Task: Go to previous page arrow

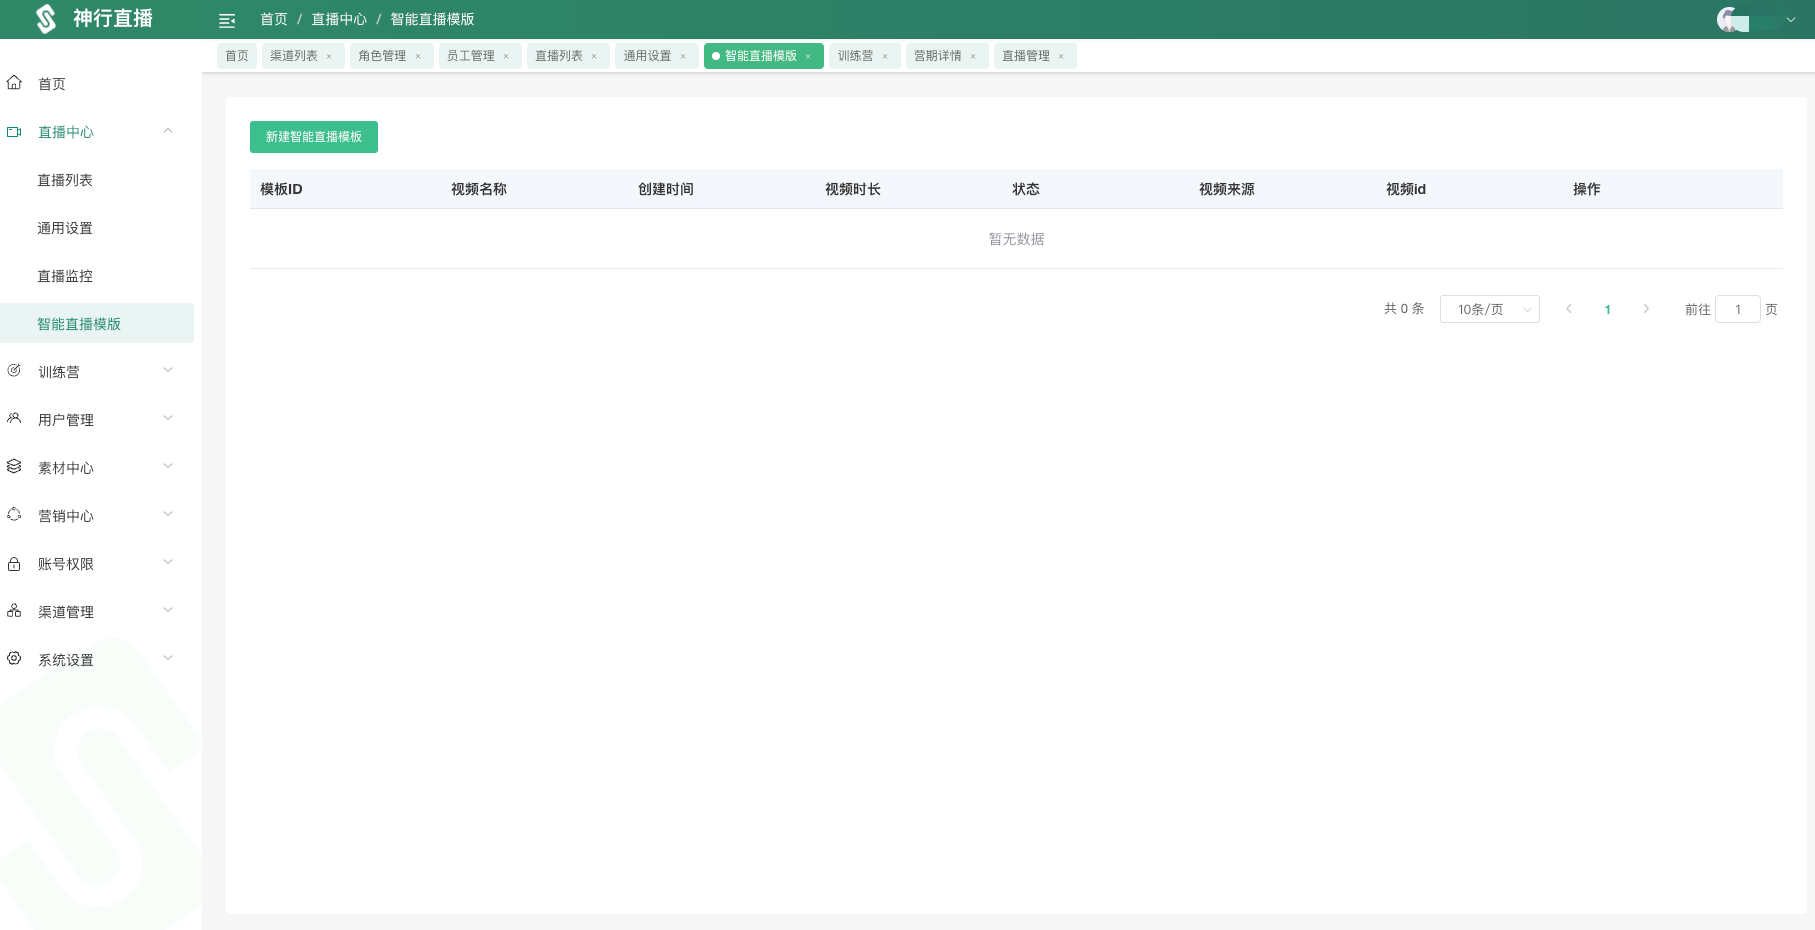Action: coord(1569,309)
